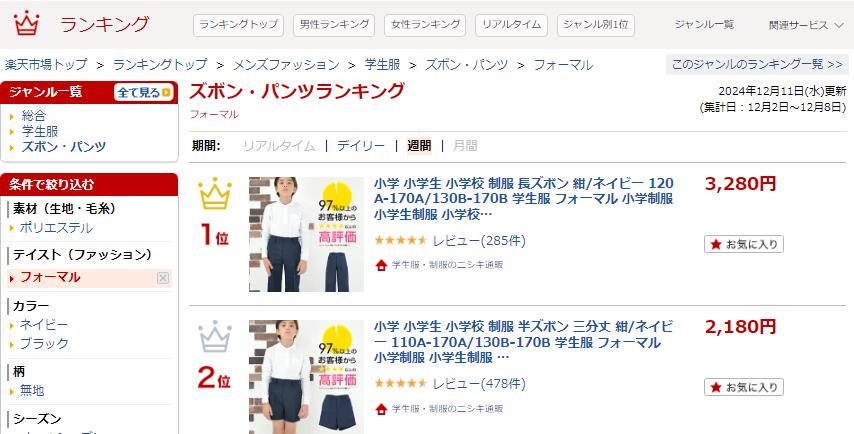The width and height of the screenshot is (854, 434).
Task: Select ポリエステル material filter
Action: 56,228
